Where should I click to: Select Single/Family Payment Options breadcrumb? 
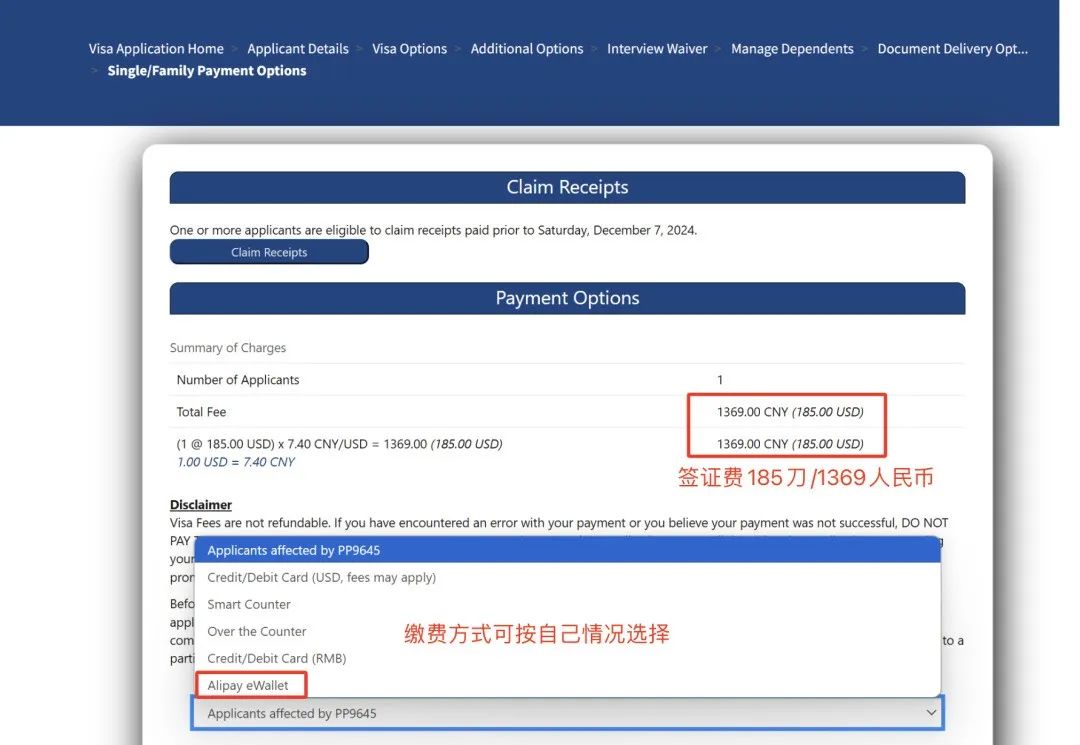tap(207, 71)
